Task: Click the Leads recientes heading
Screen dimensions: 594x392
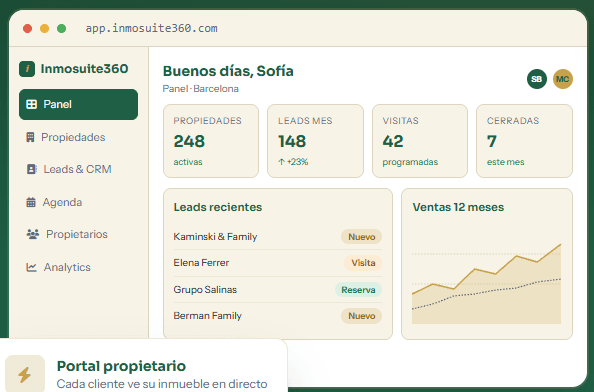Action: pos(218,207)
